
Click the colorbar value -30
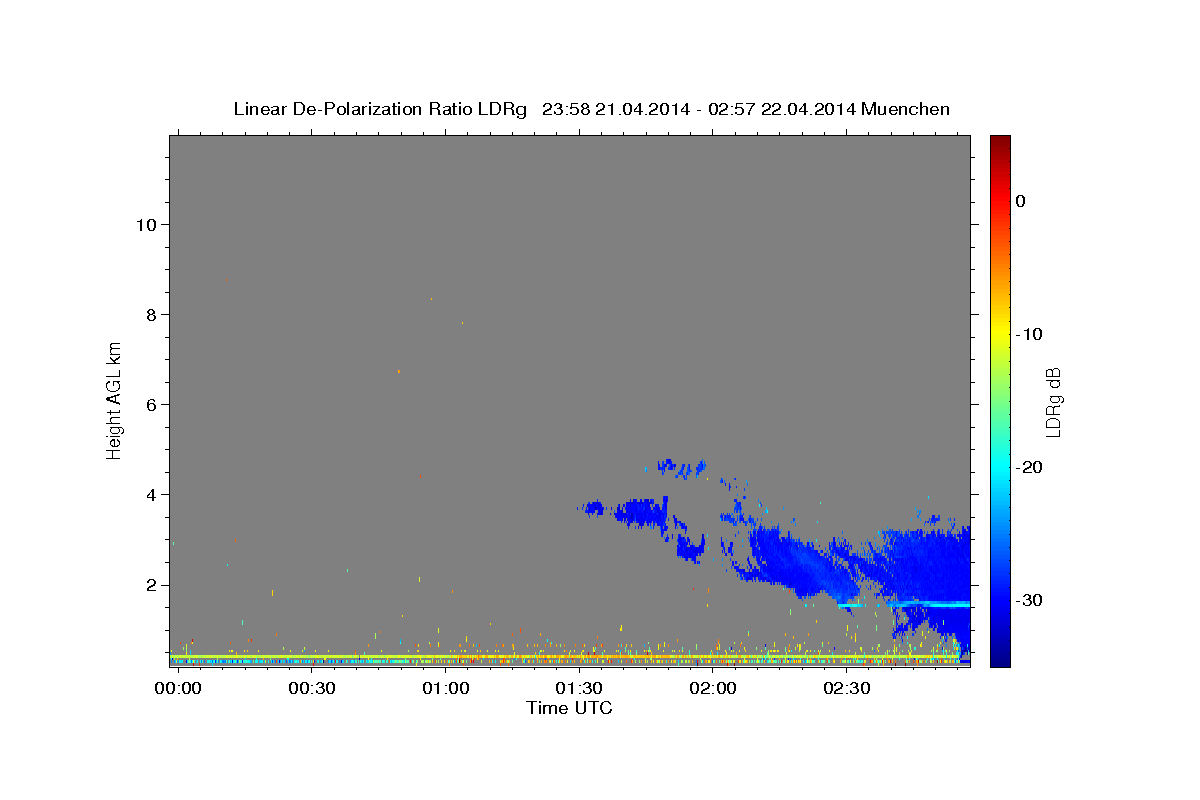tap(1030, 600)
